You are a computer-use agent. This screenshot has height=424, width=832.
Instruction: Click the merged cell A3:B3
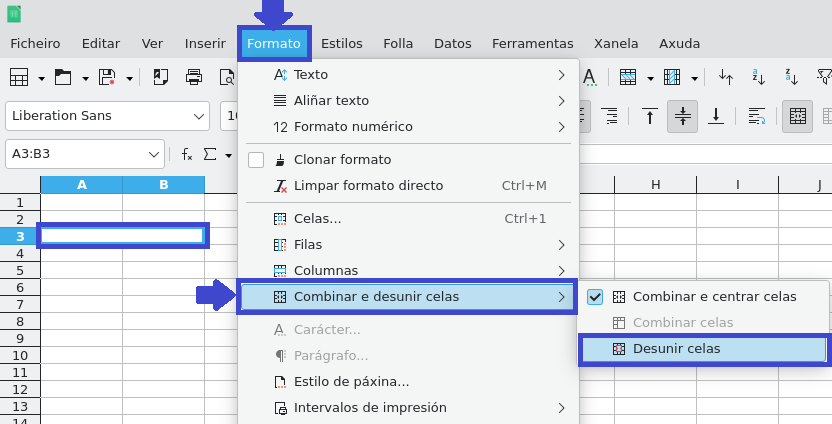coord(123,236)
